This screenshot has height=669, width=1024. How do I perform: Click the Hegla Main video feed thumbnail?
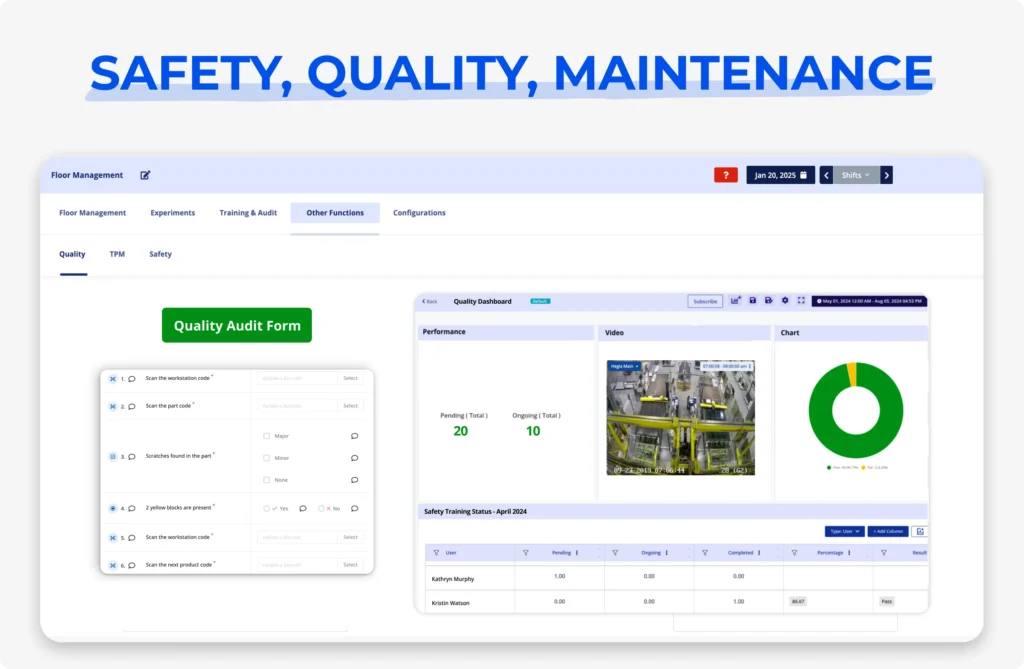click(683, 418)
